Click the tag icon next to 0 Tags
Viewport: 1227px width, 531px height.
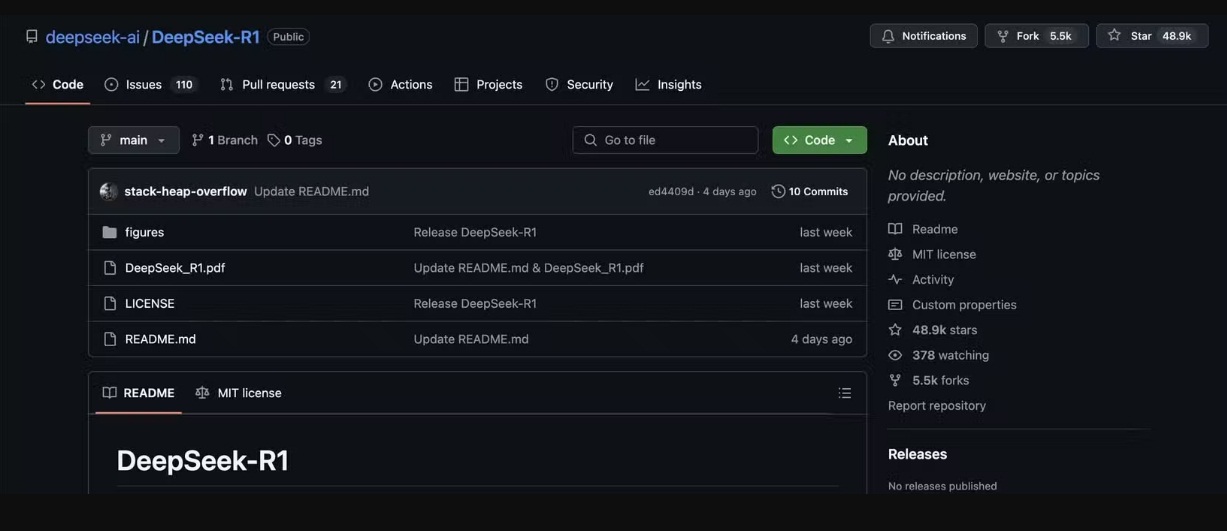tap(274, 140)
